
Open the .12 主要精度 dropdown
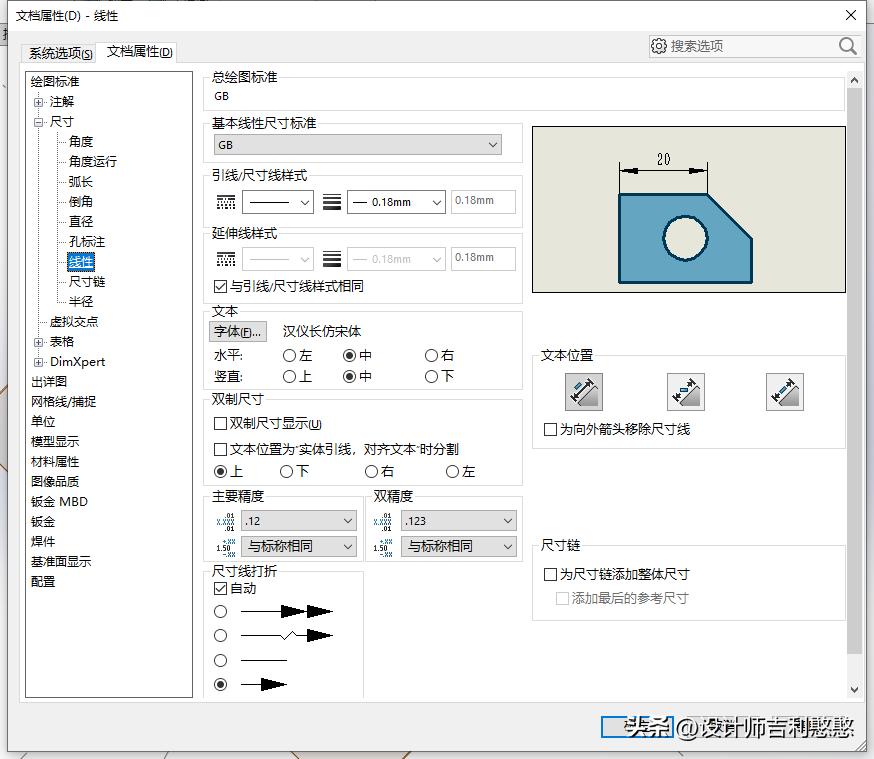click(297, 520)
